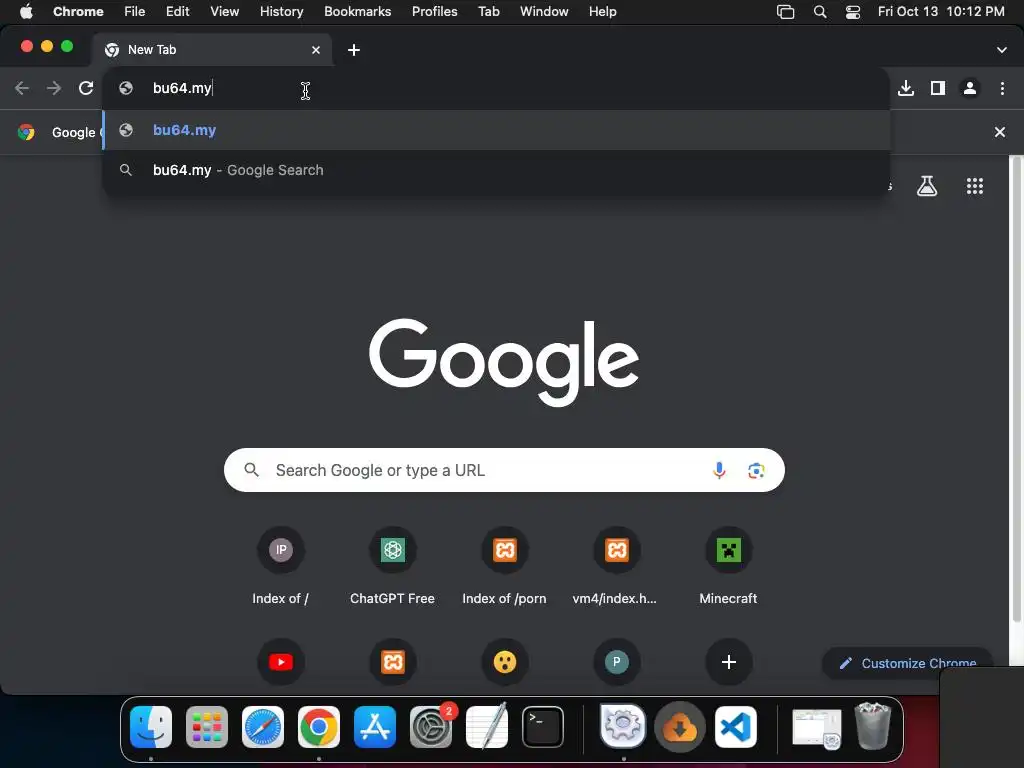Screen dimensions: 1024x768
Task: Open the ChatGPT Free shortcut
Action: (x=392, y=566)
